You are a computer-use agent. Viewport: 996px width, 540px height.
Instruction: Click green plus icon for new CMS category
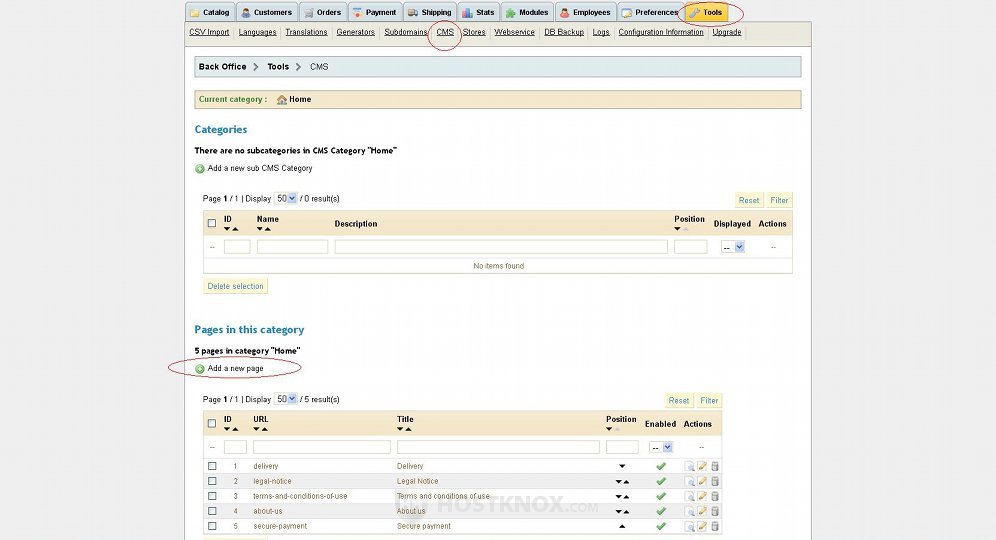coord(199,169)
